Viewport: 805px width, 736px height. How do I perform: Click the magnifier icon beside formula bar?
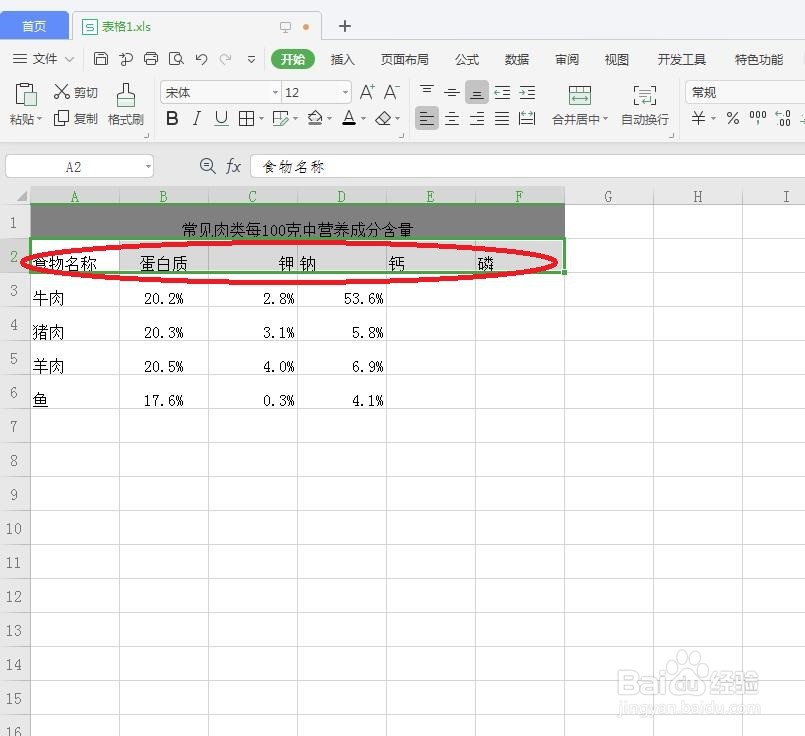click(x=207, y=166)
